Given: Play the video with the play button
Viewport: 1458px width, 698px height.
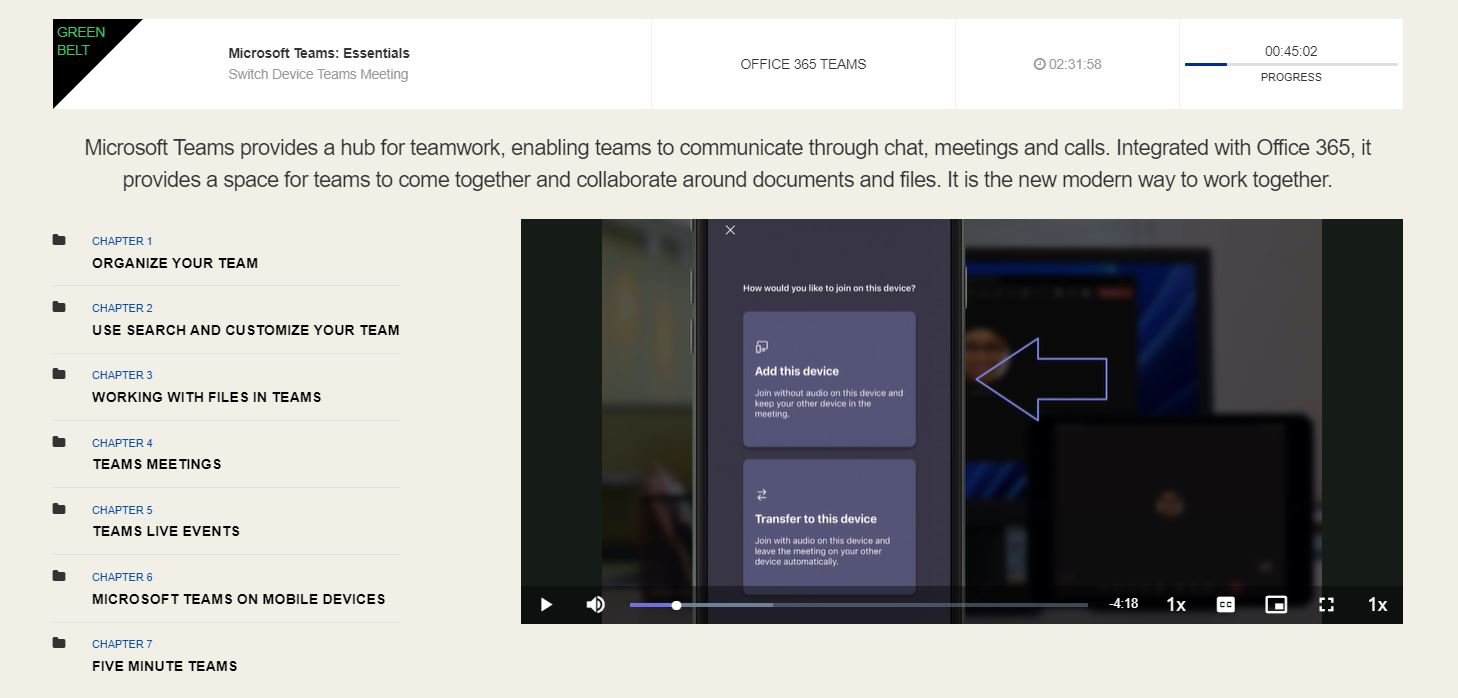Looking at the screenshot, I should point(546,604).
